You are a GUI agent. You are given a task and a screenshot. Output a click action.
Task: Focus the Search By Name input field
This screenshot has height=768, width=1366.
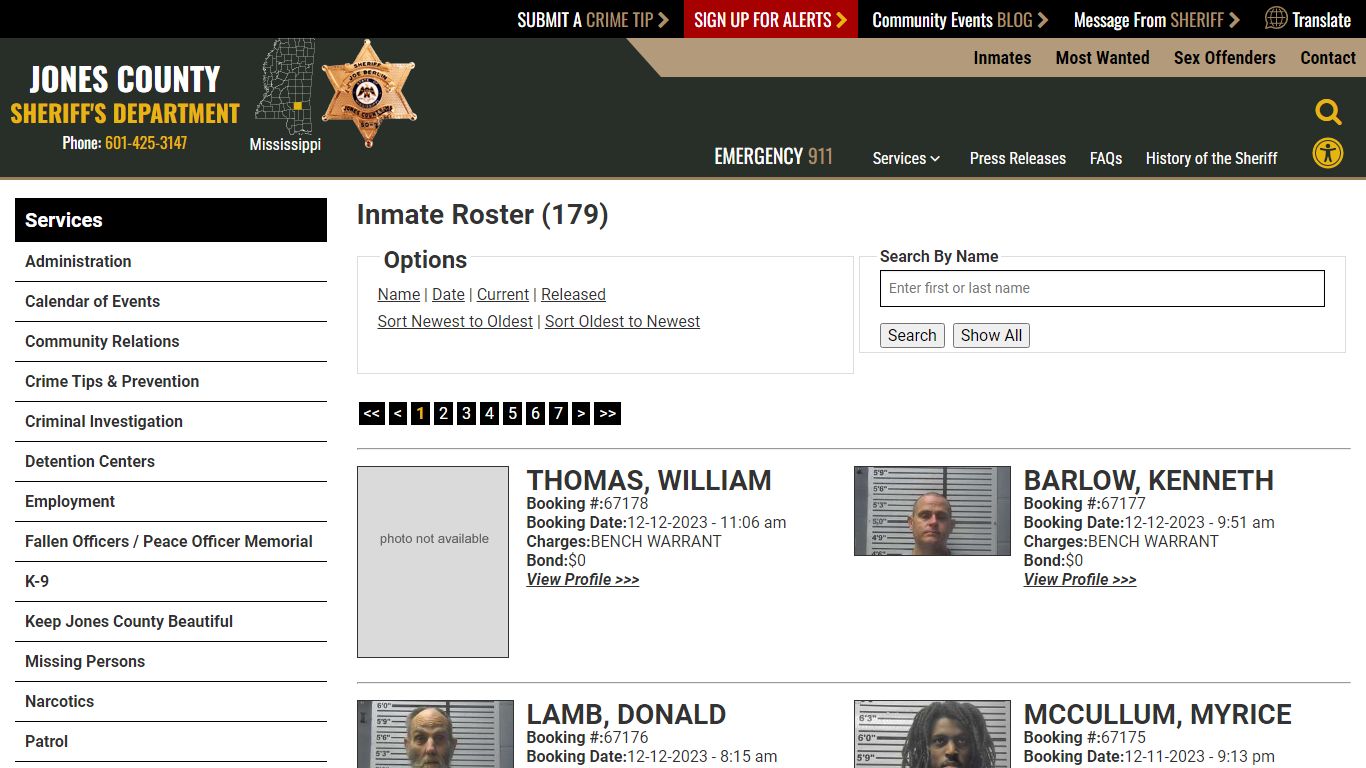point(1102,288)
